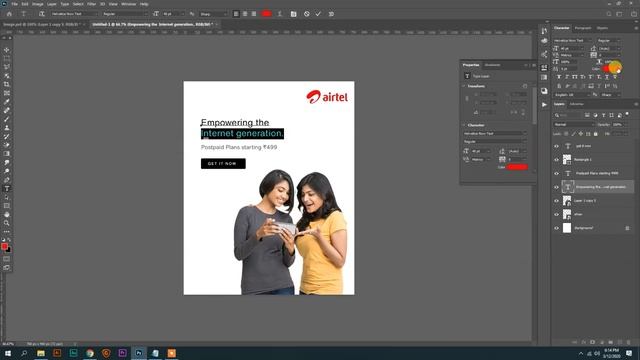Open the File menu
The width and height of the screenshot is (640, 360).
point(14,4)
